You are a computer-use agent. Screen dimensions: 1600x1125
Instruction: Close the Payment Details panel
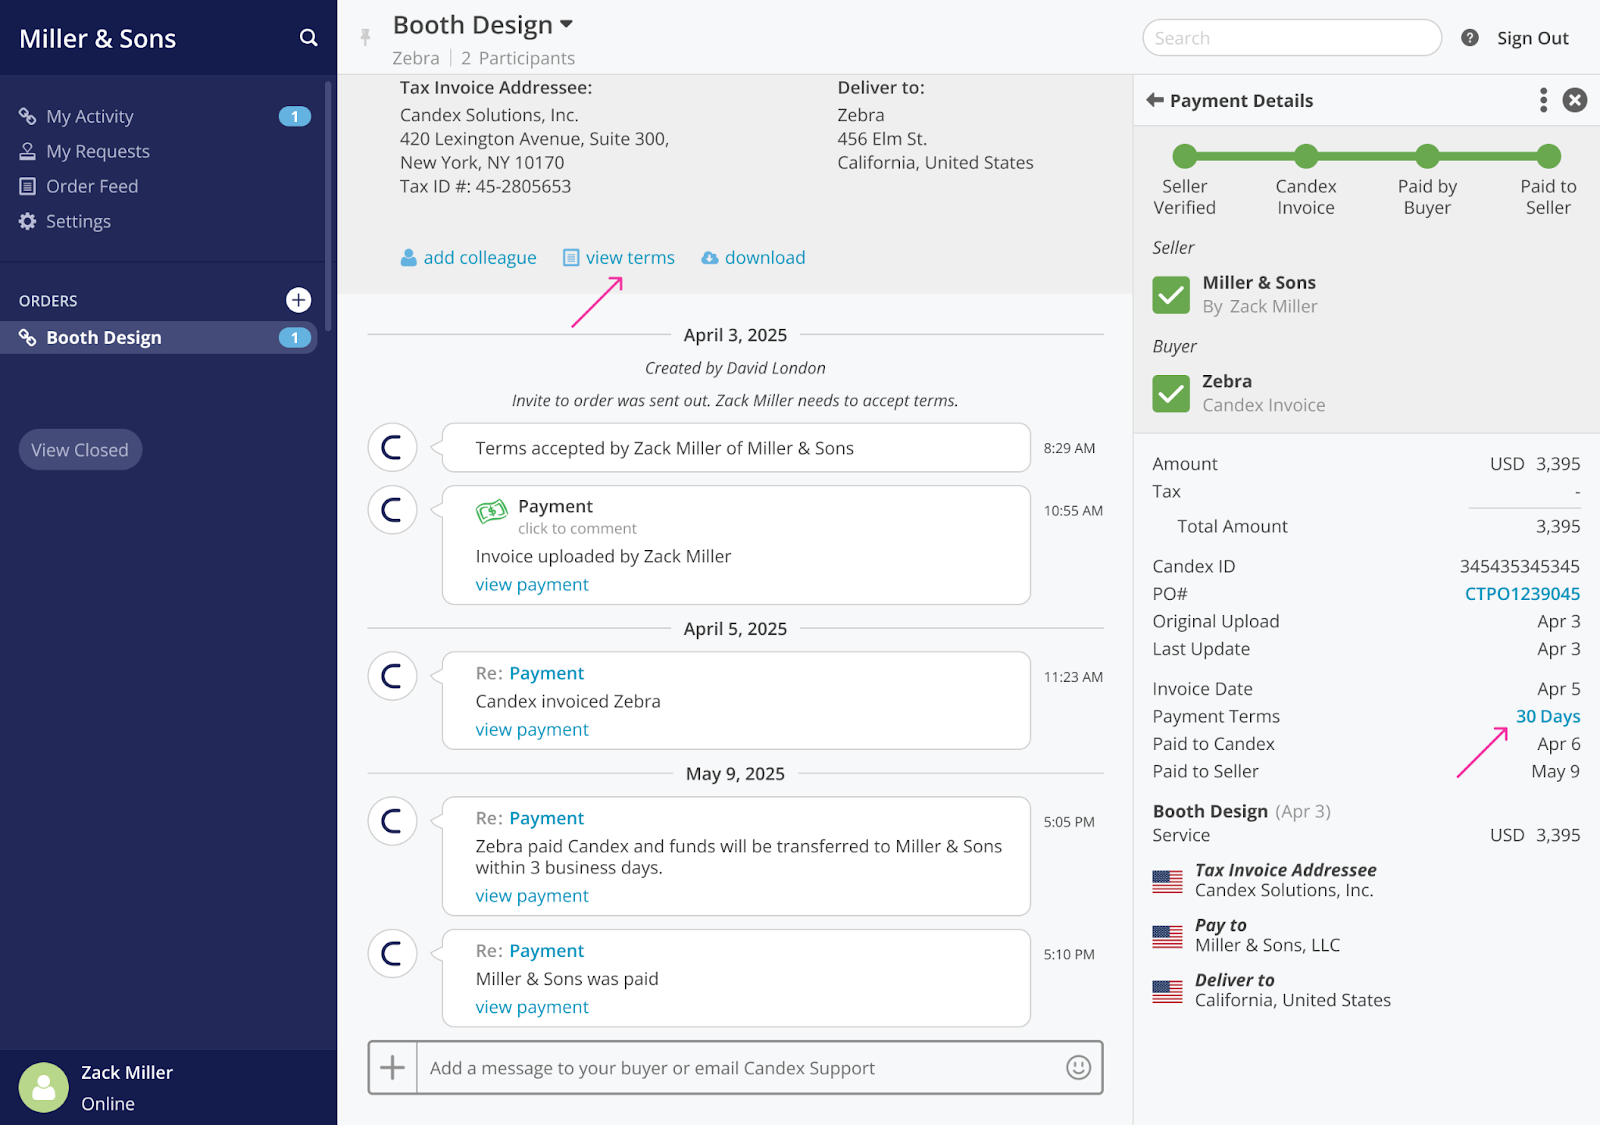(x=1575, y=100)
